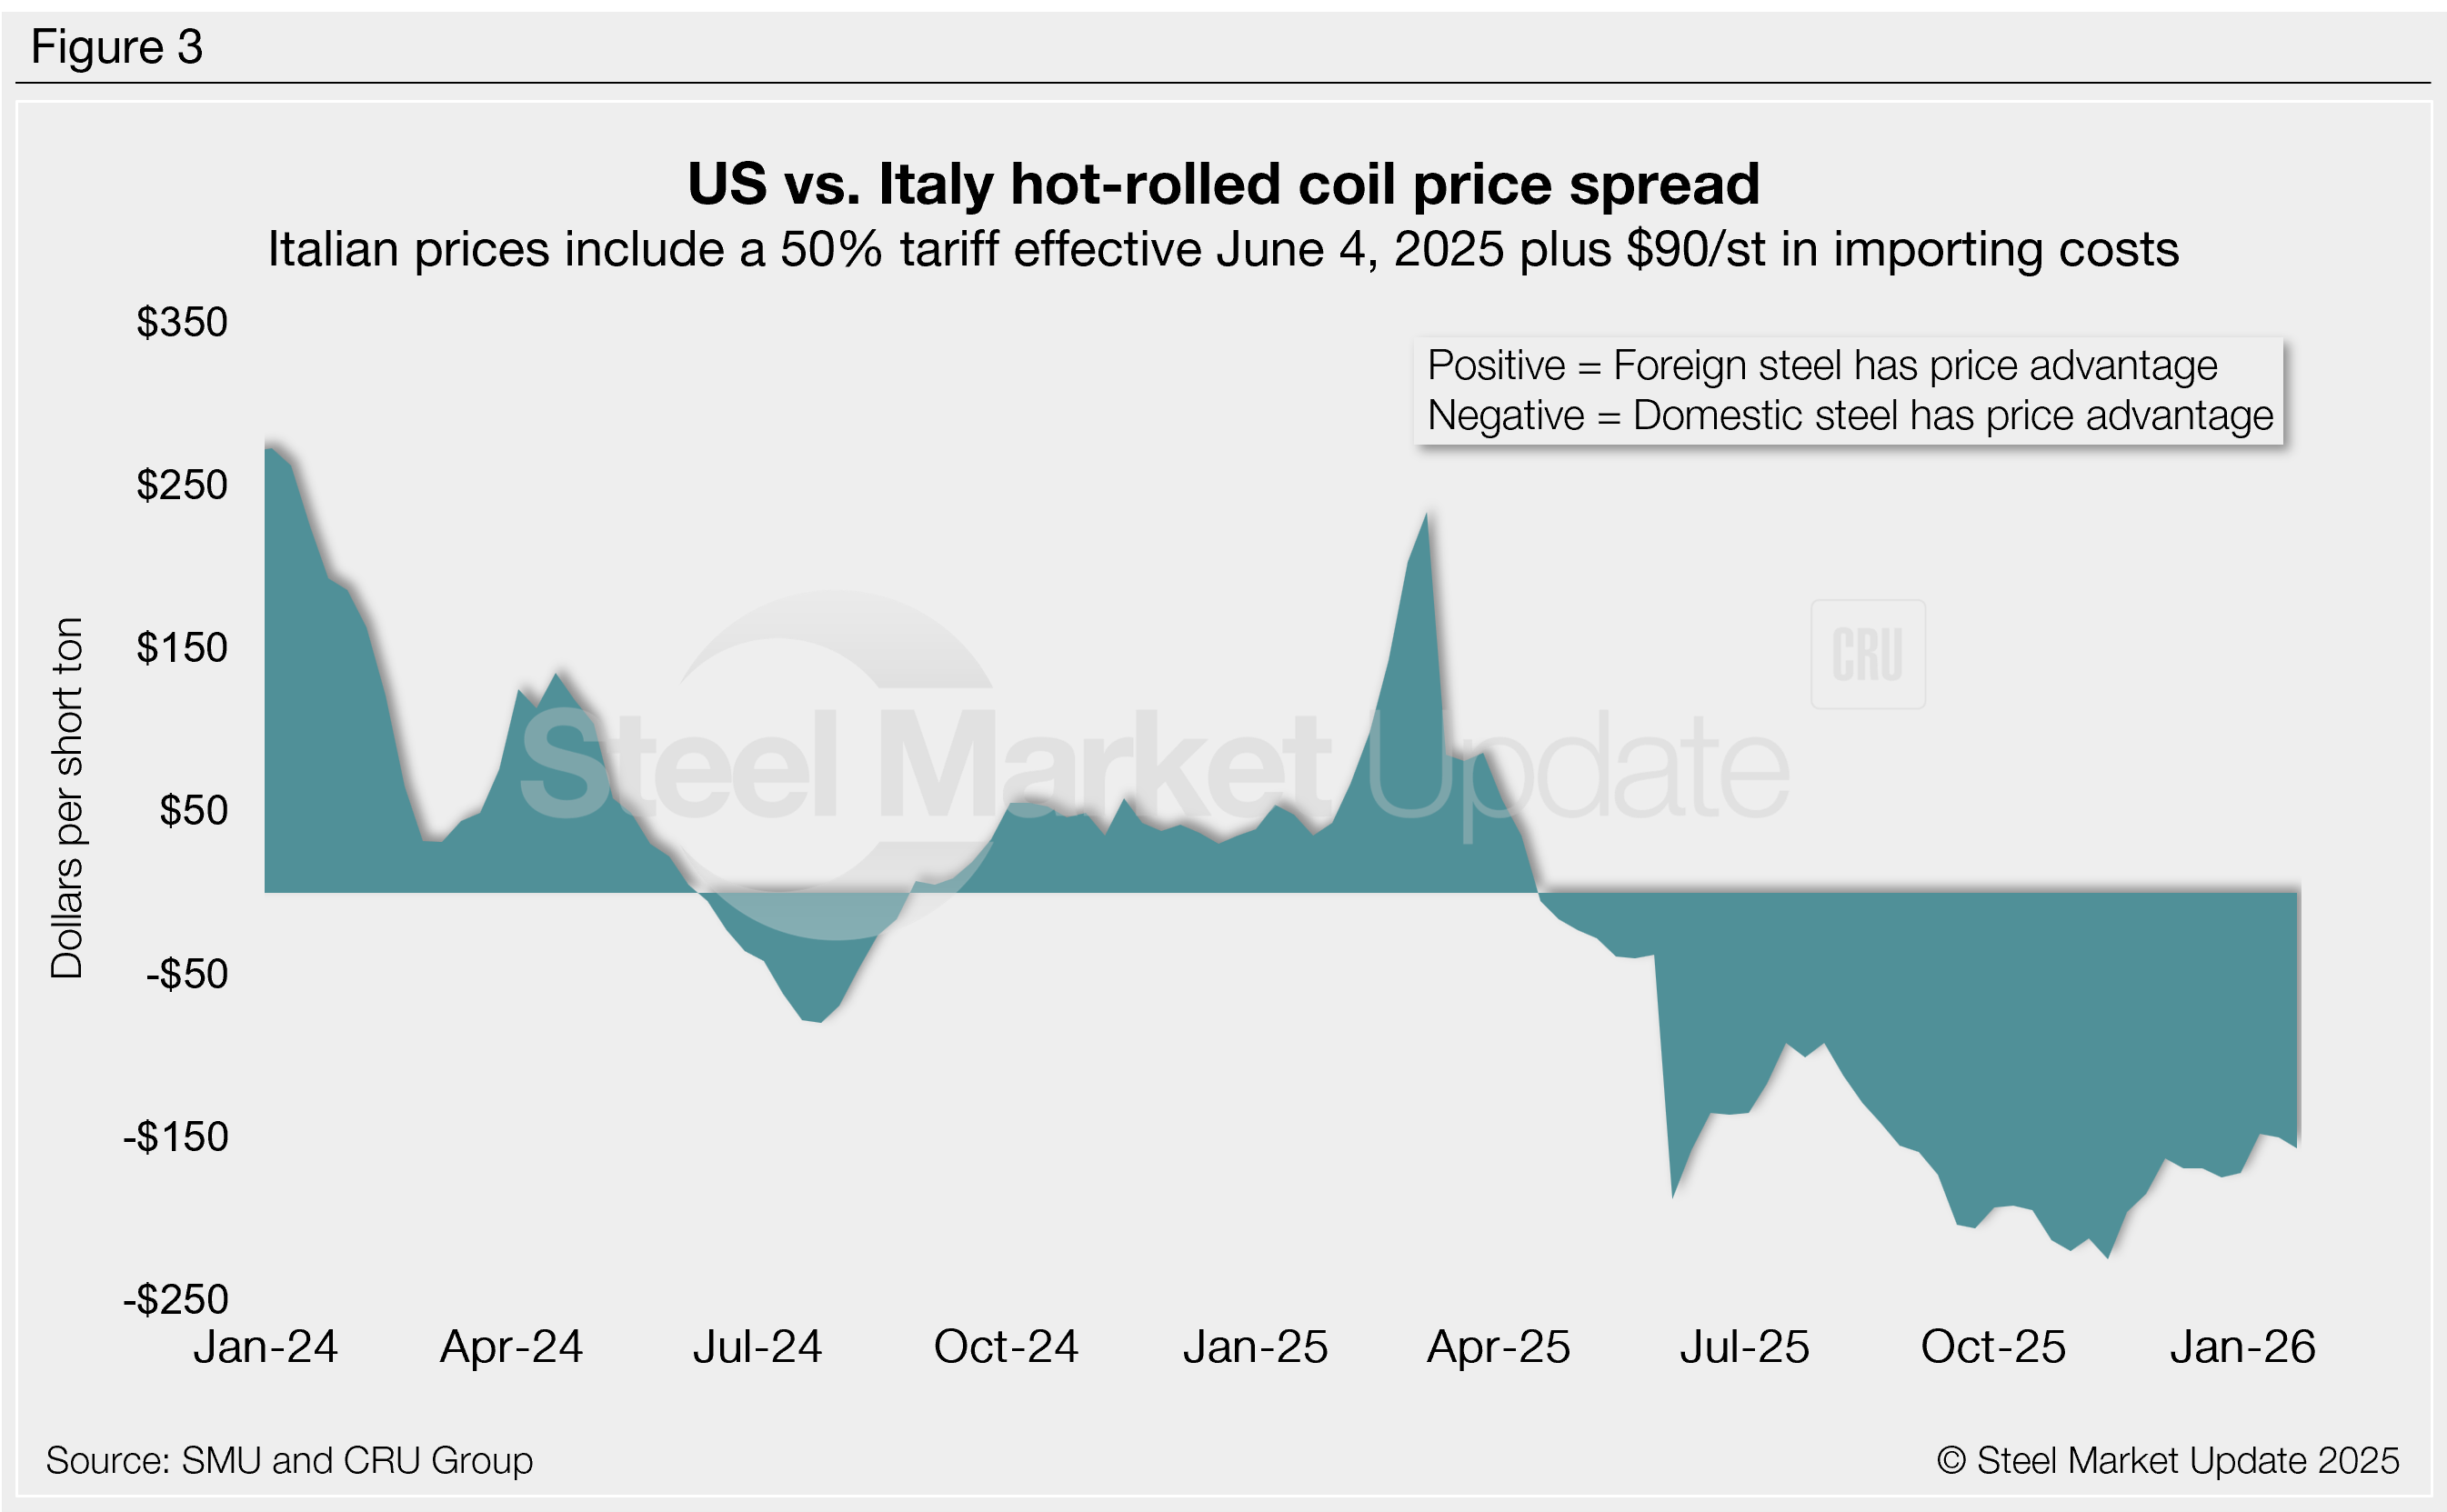
Task: Click the Jan-26 x-axis label
Action: point(2242,1347)
